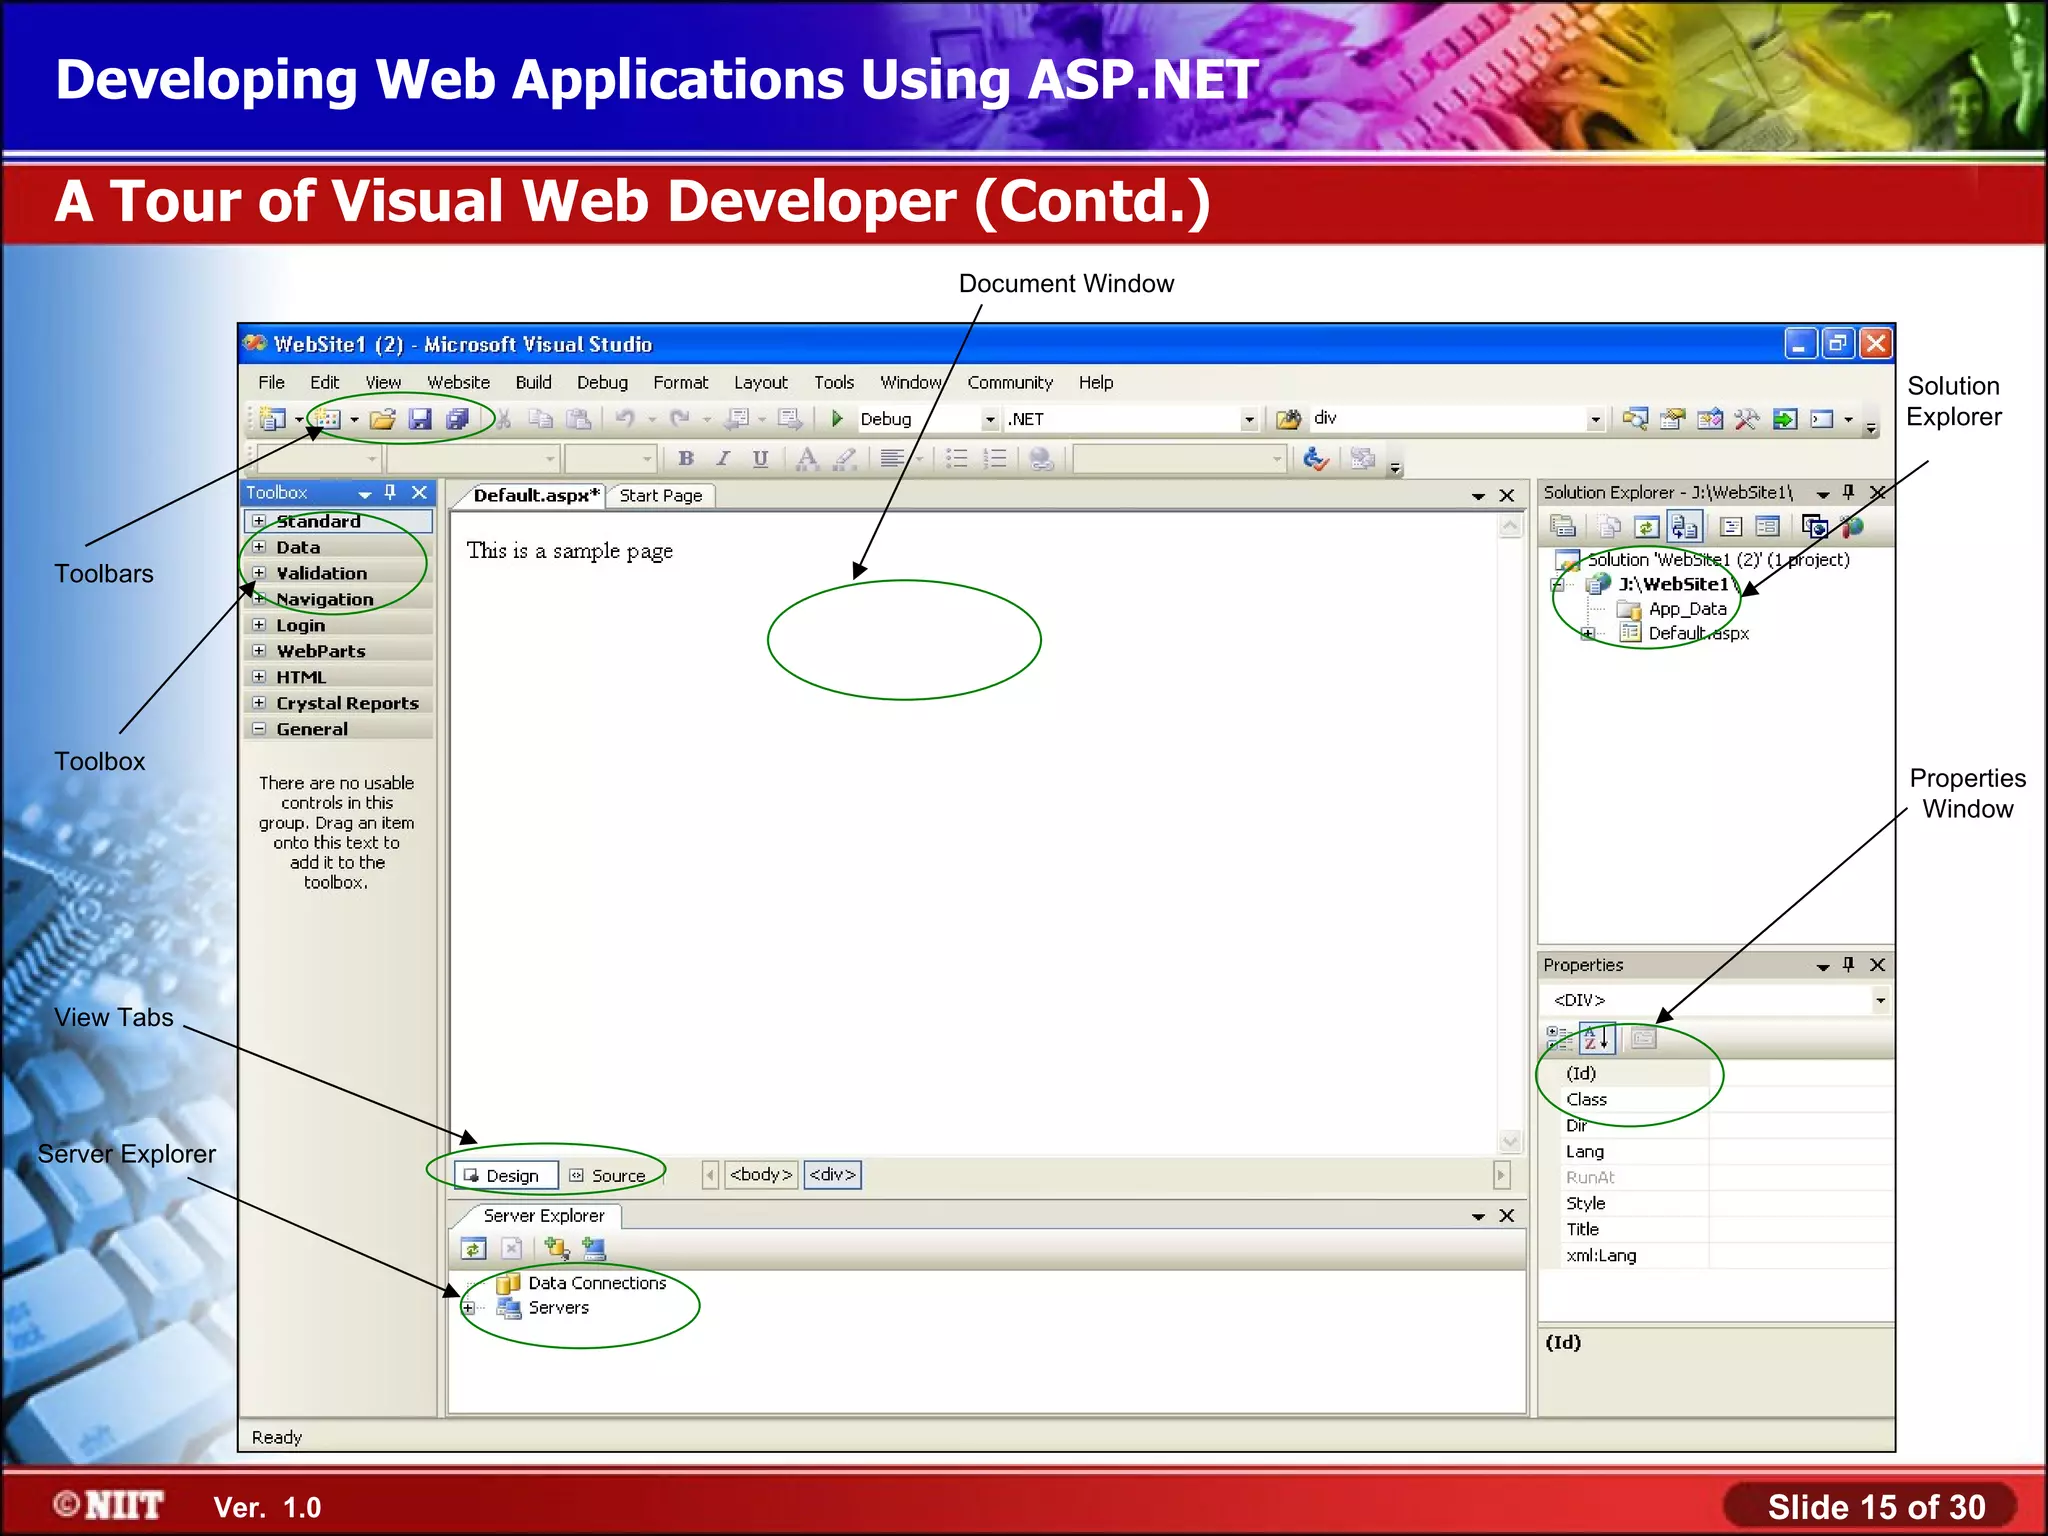Open the Website menu
Screen dimensions: 2048x1536
[458, 382]
